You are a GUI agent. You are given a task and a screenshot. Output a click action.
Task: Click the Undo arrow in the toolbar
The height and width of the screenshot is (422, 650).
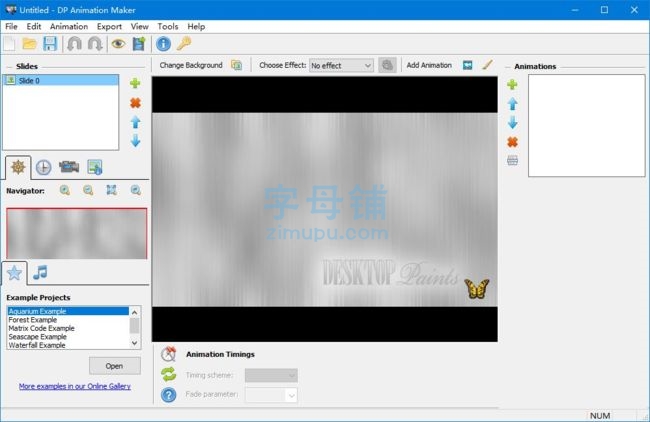tap(75, 44)
